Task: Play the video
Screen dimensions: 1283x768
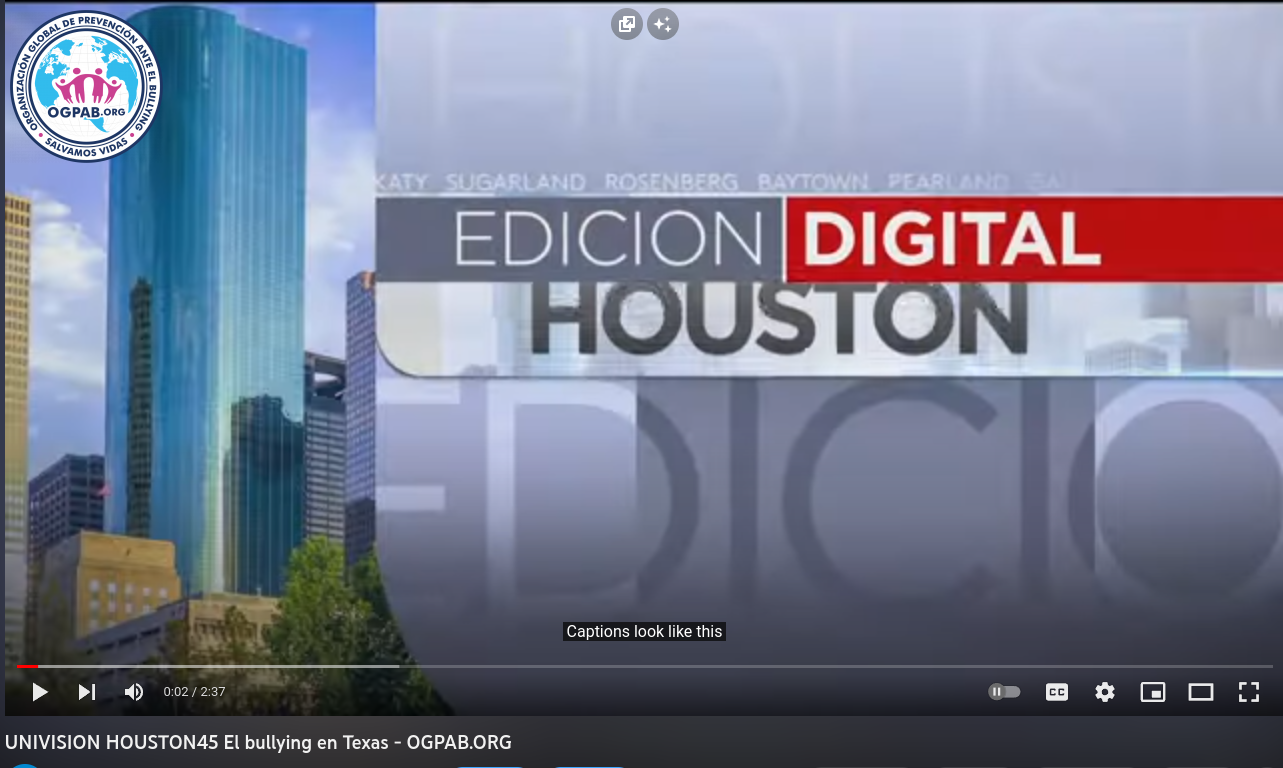Action: click(x=40, y=692)
